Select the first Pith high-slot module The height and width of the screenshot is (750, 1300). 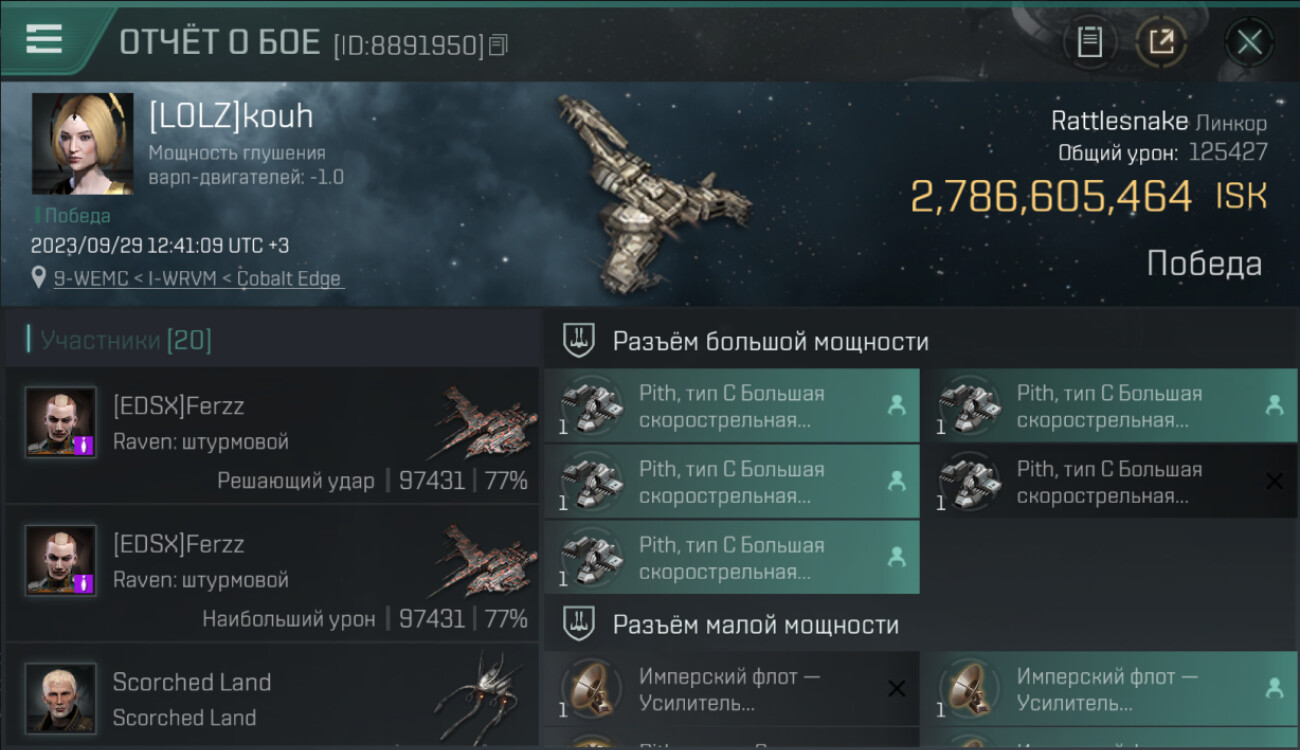[732, 405]
